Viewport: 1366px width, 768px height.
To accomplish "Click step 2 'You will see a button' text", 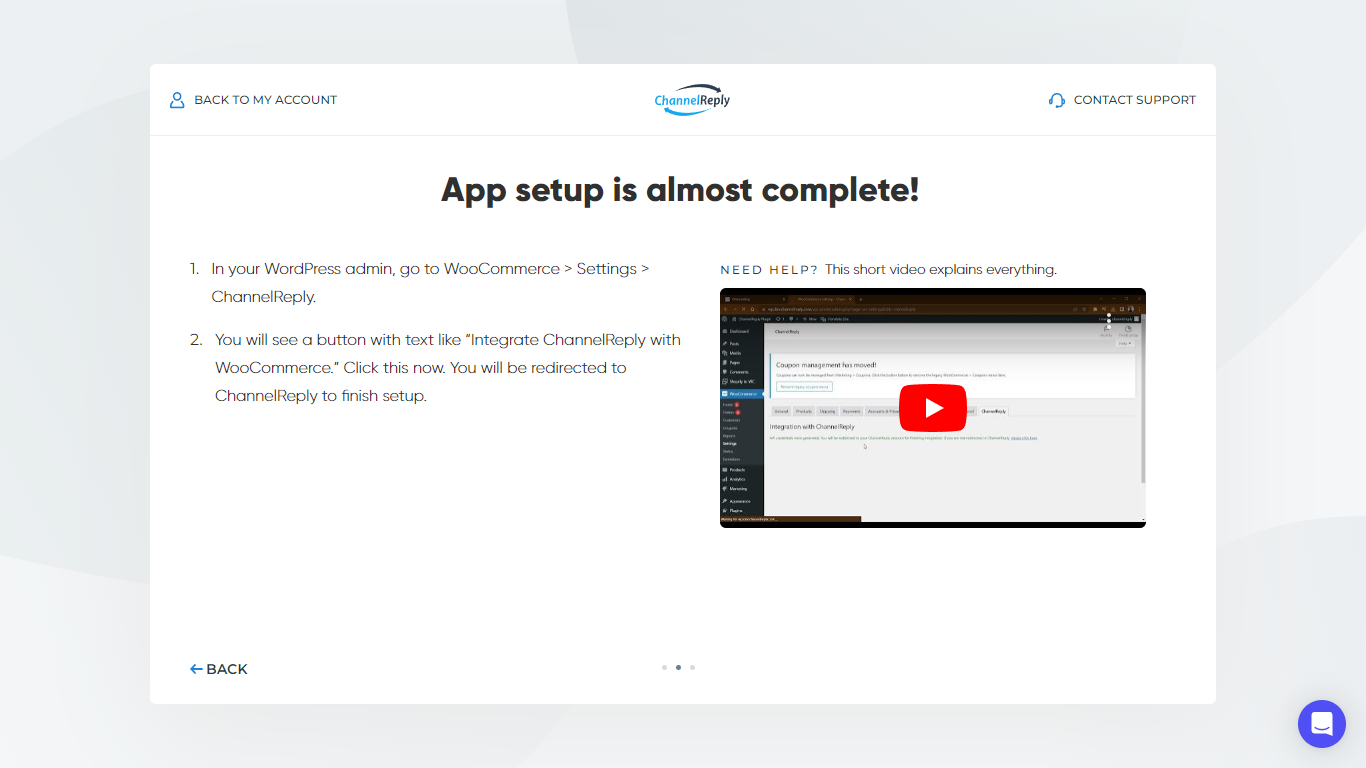I will [448, 368].
